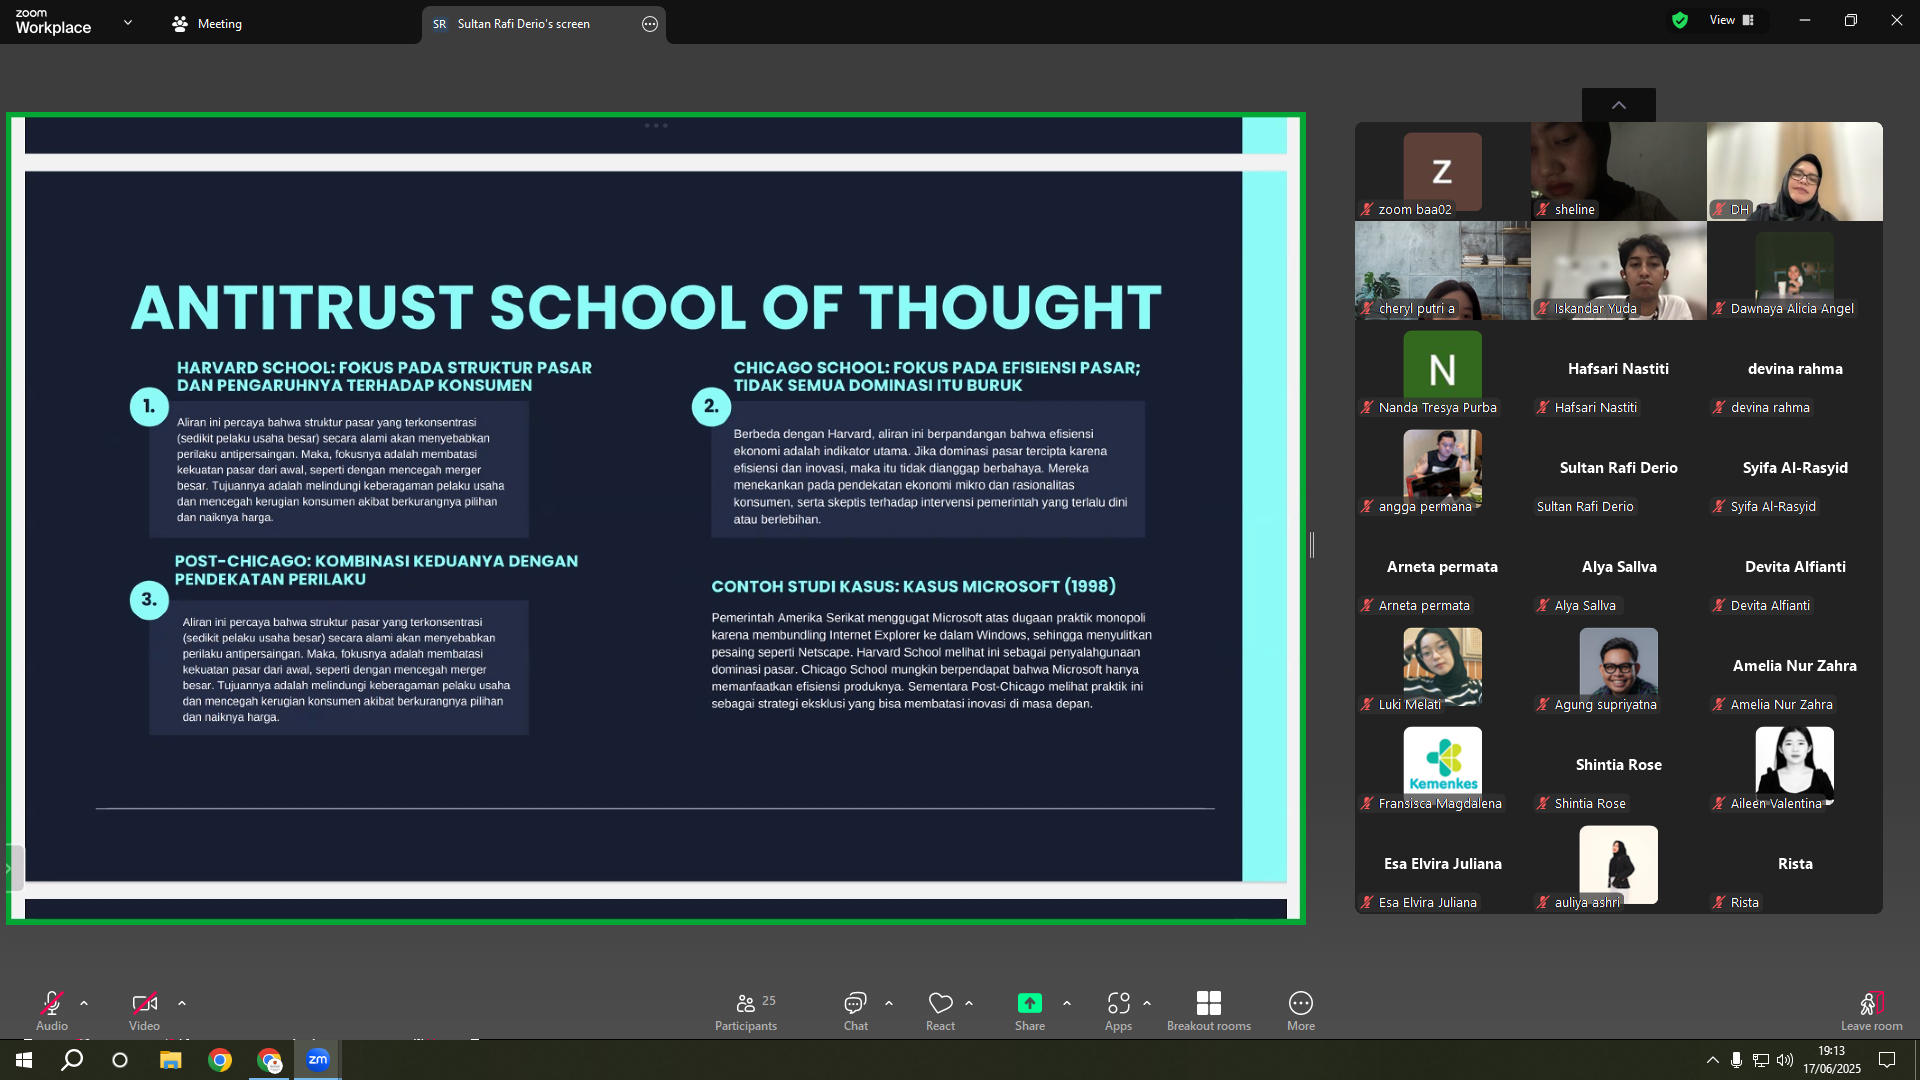Expand share options arrow
Viewport: 1920px width, 1080px height.
tap(1067, 1003)
